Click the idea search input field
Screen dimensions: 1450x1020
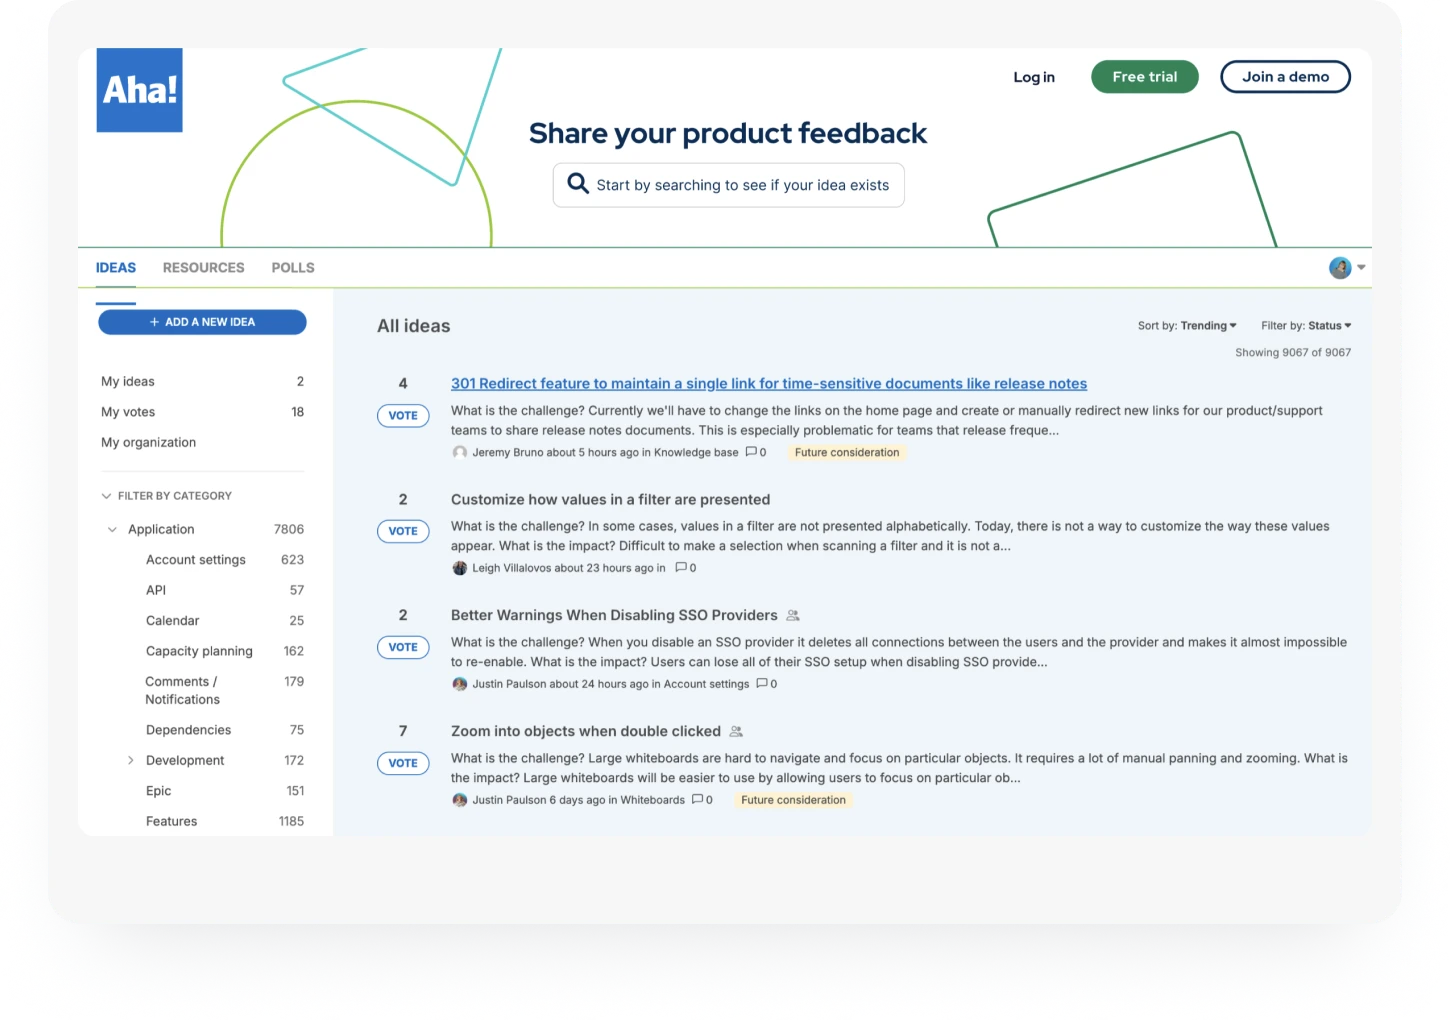coord(740,184)
